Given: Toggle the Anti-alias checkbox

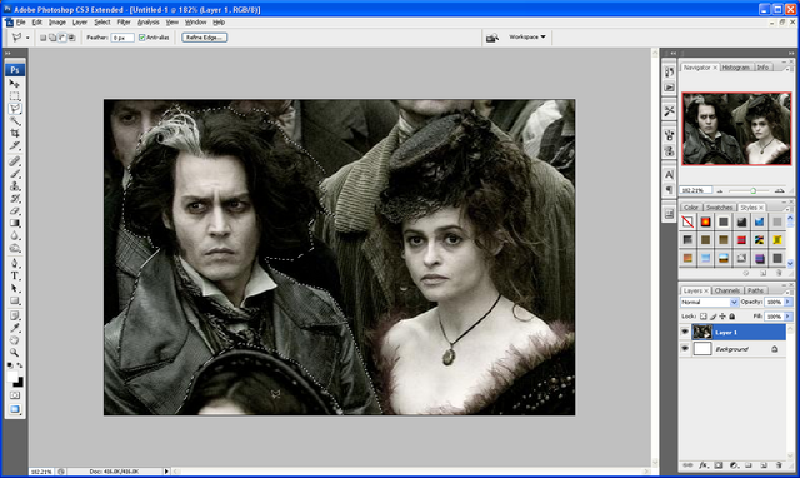Looking at the screenshot, I should [142, 37].
